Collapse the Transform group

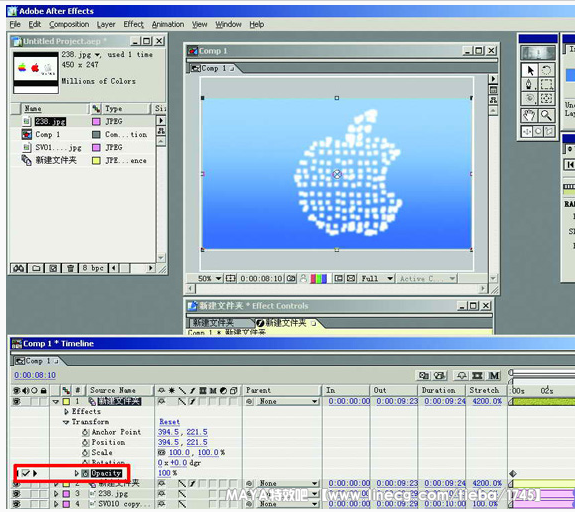pos(66,422)
